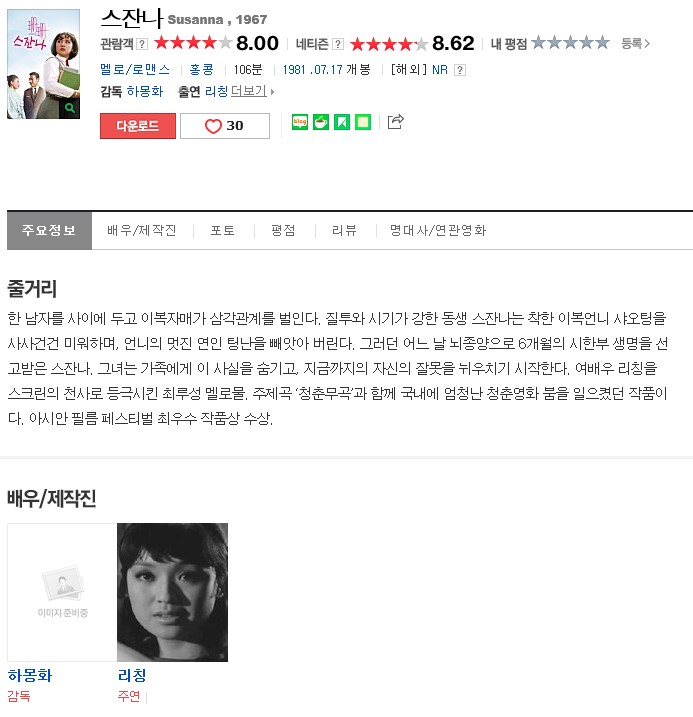Open the 명대사/연관영화 tab
693x717 pixels.
click(438, 230)
